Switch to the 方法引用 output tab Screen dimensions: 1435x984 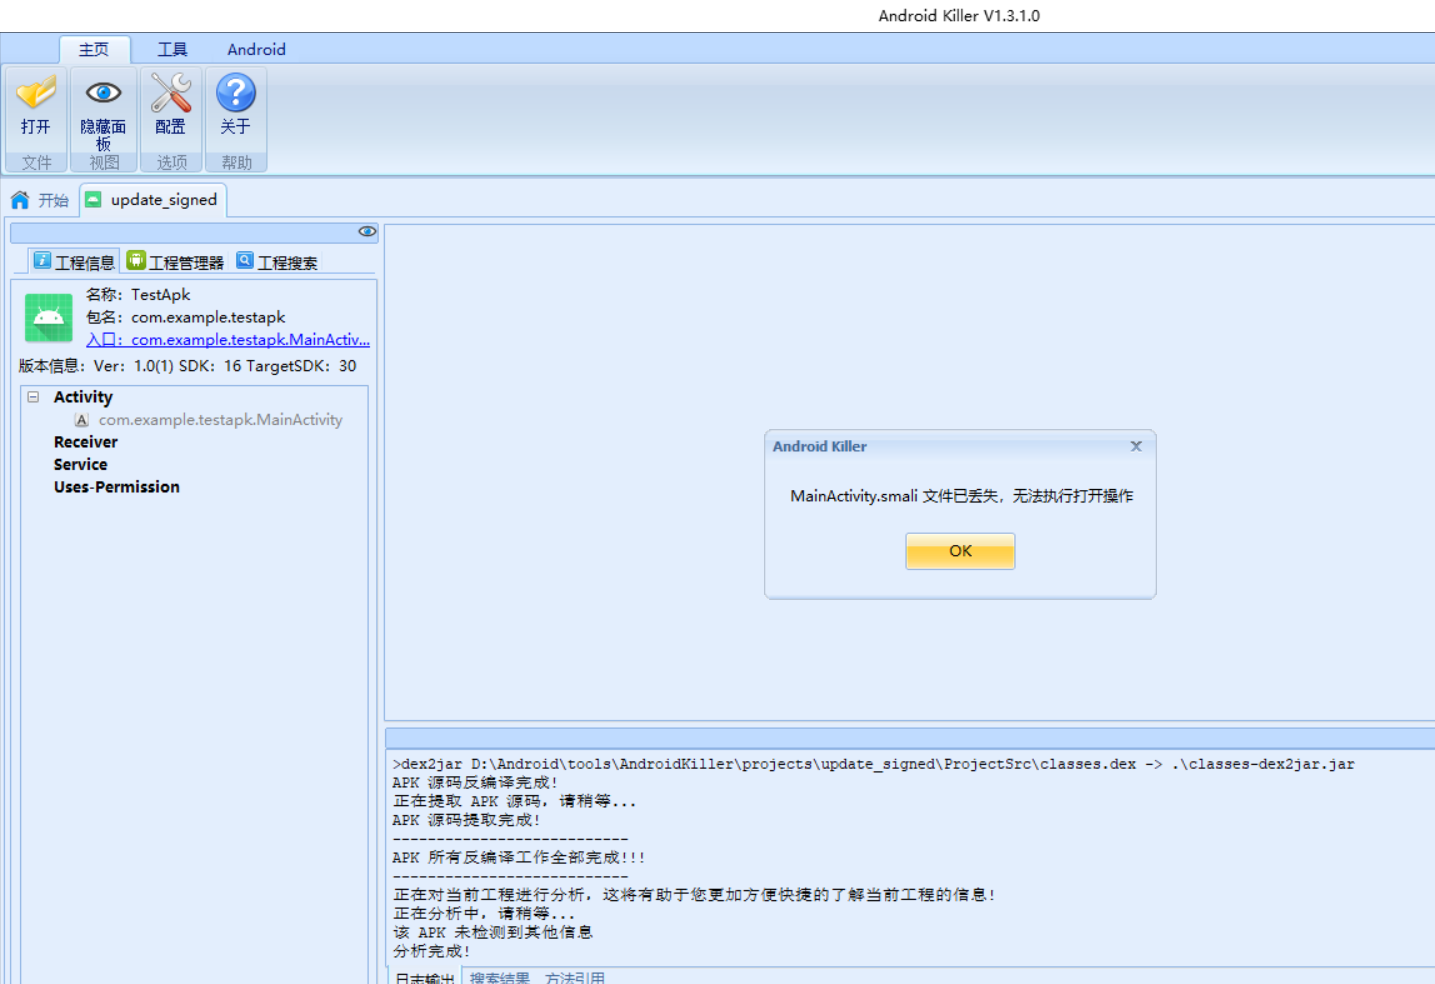(575, 977)
